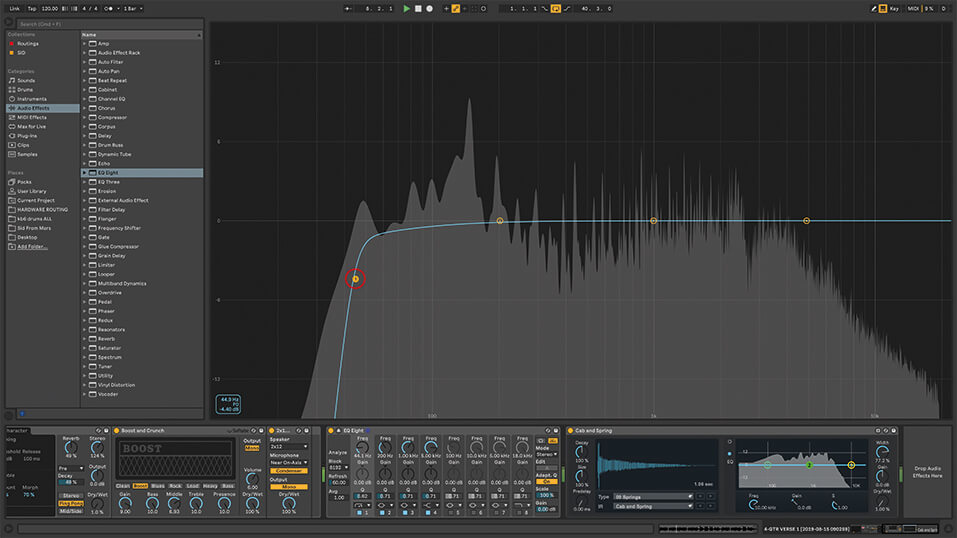Viewport: 957px width, 538px height.
Task: Click the Cabinet Dry/Wet knob
Action: [289, 504]
